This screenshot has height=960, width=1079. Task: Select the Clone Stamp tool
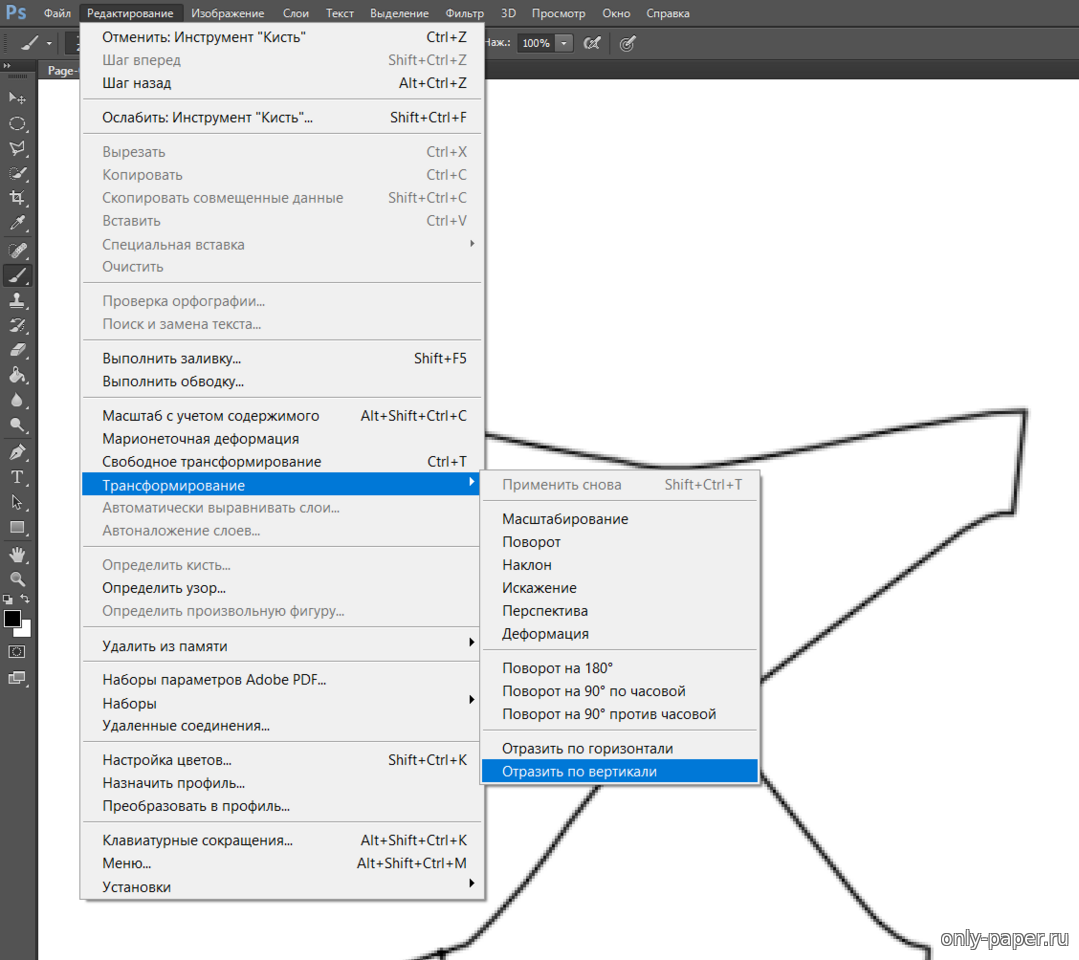(18, 300)
